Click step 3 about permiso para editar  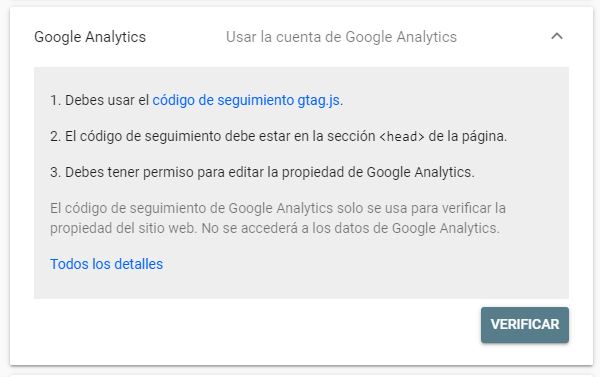pyautogui.click(x=262, y=172)
